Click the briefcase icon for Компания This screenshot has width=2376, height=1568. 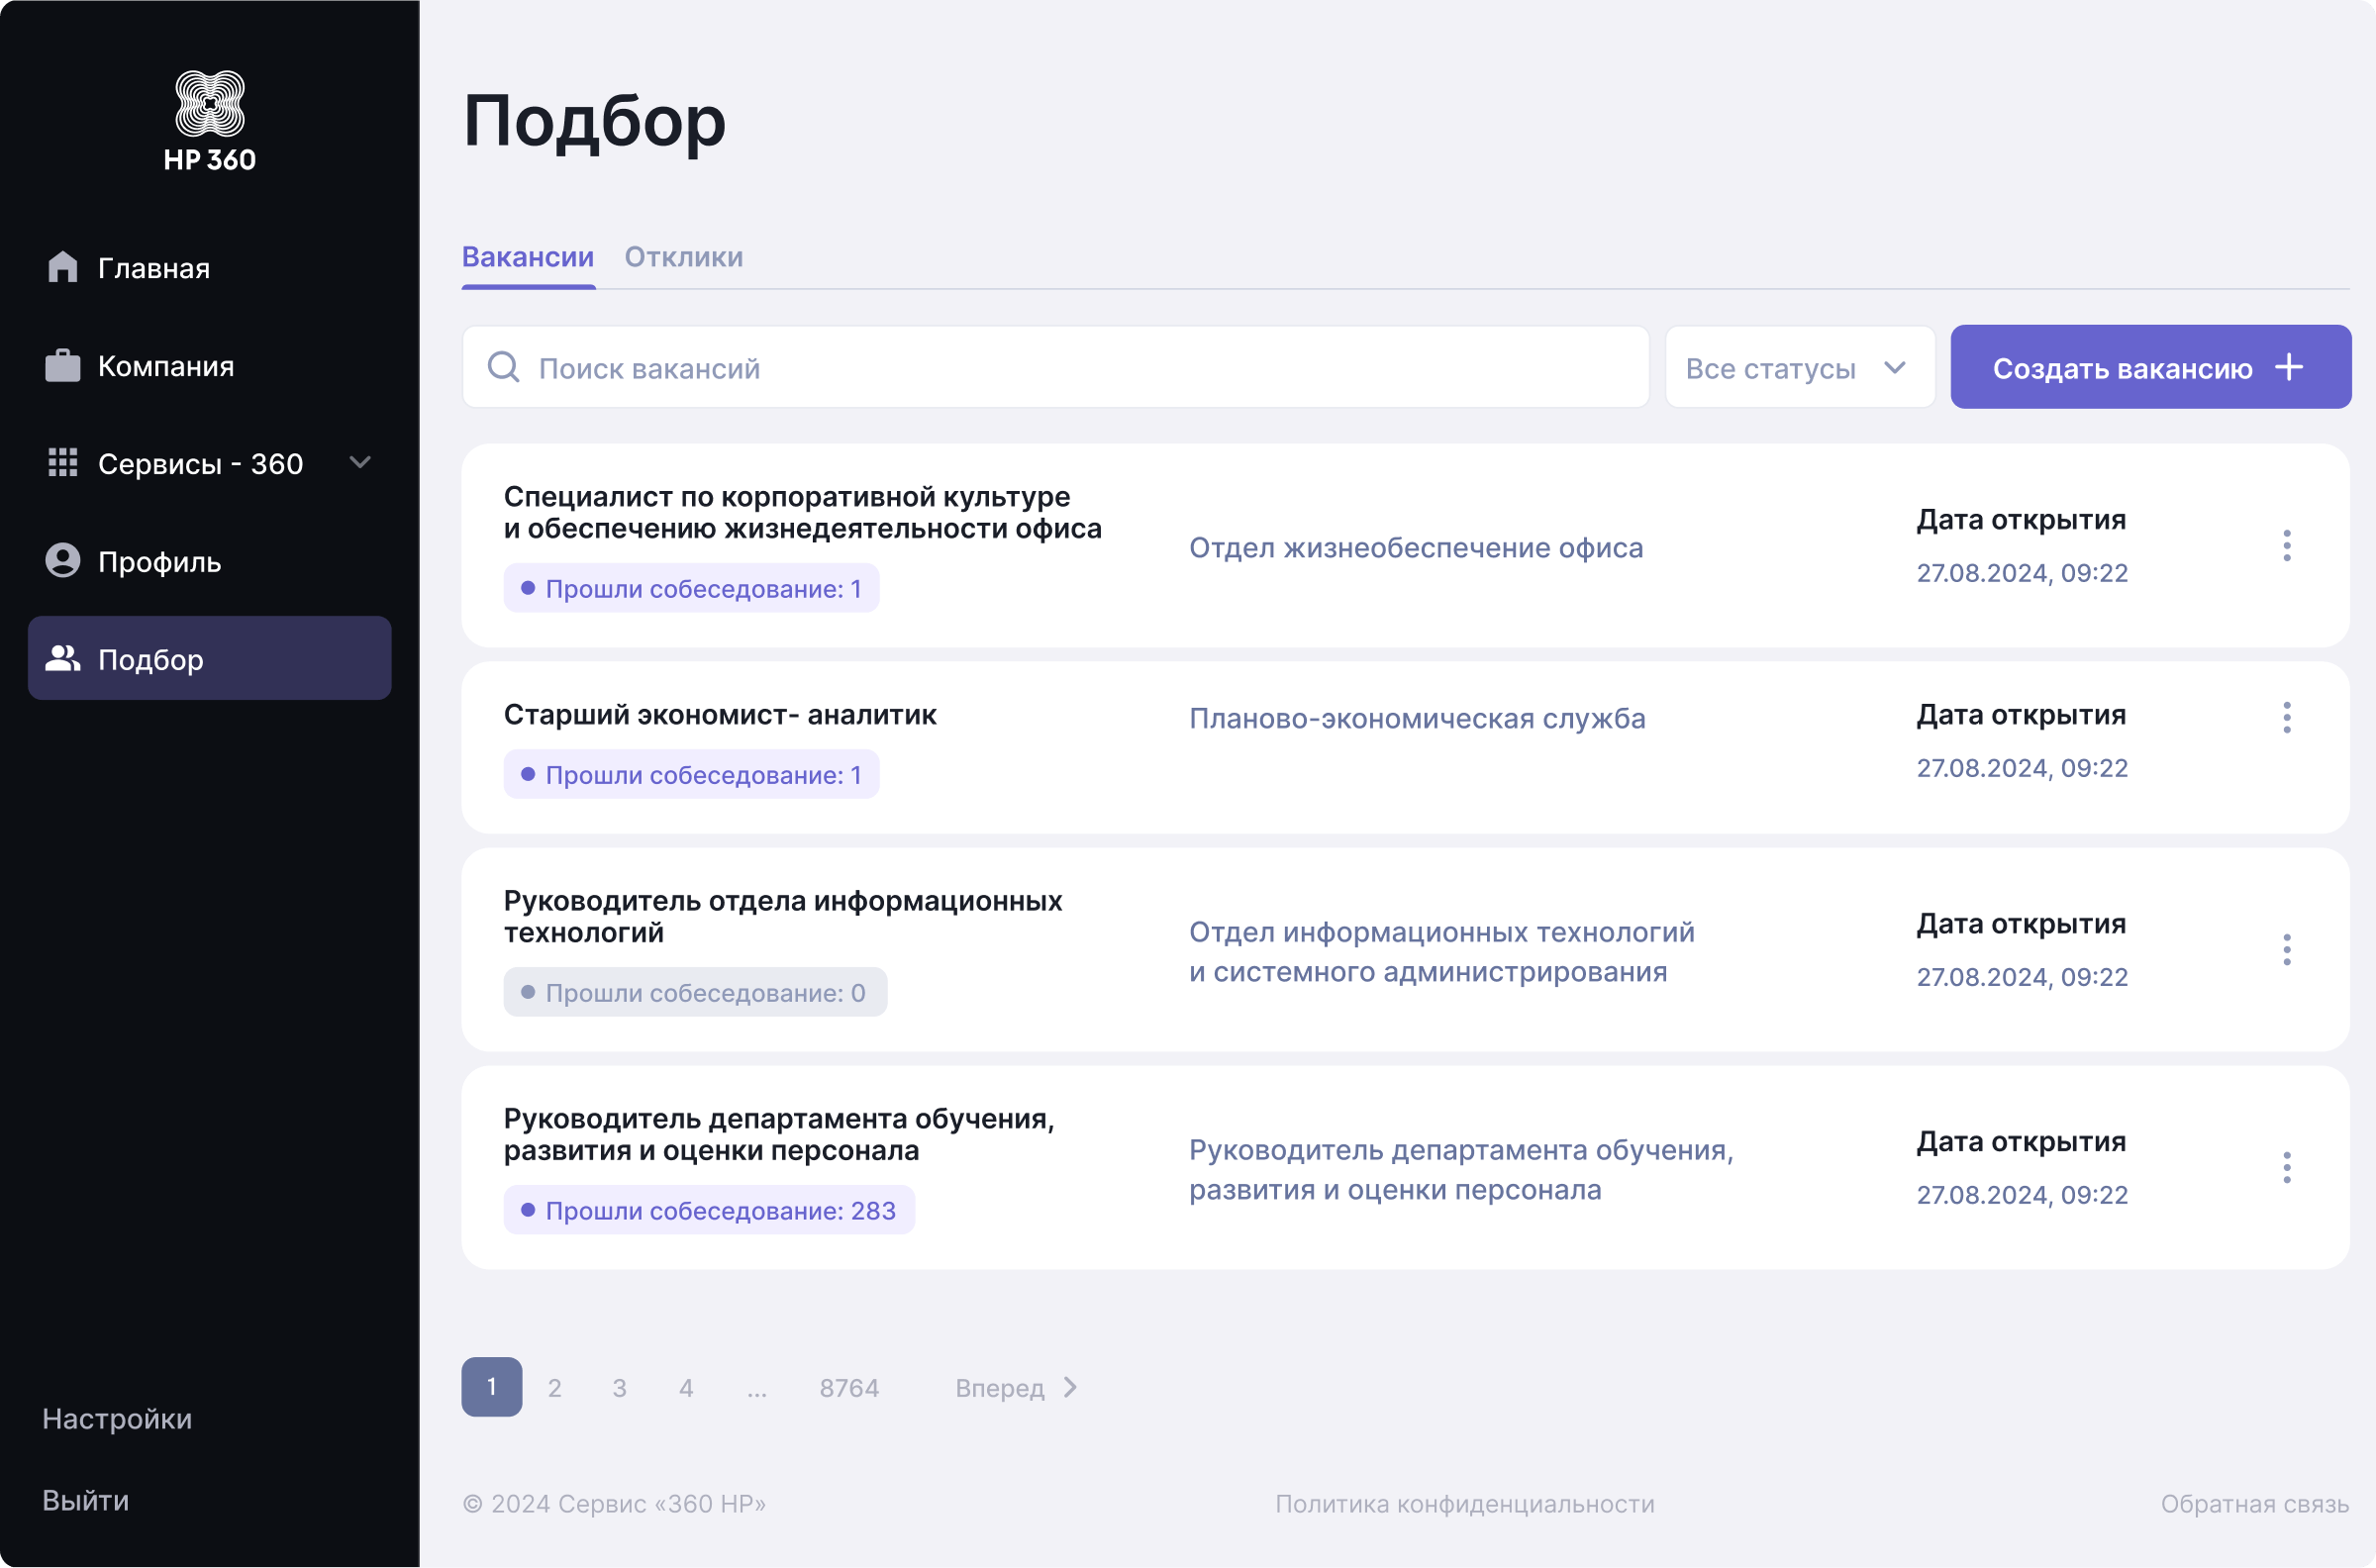point(62,365)
